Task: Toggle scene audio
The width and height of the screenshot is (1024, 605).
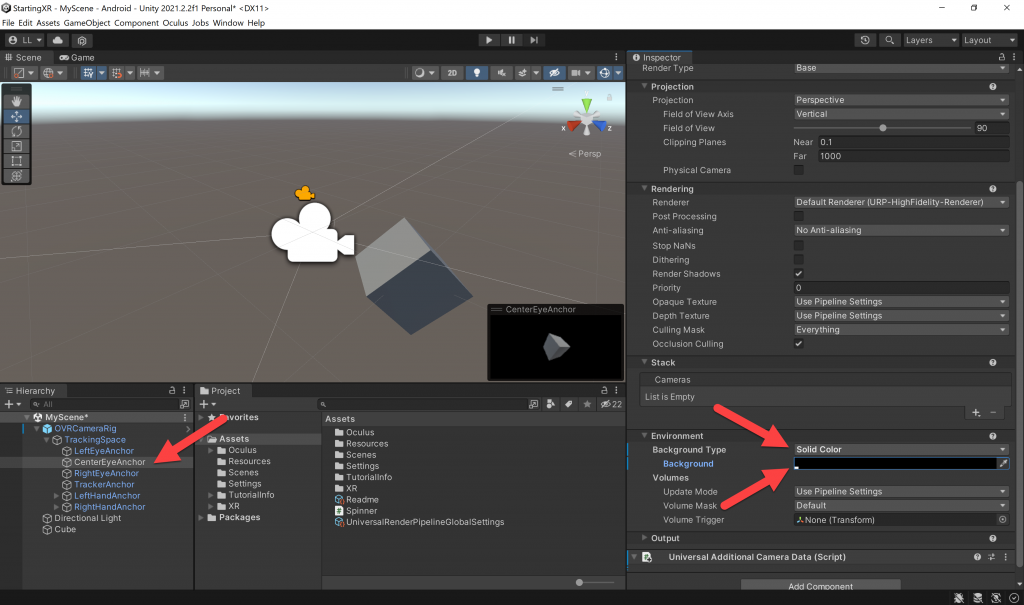Action: 501,73
